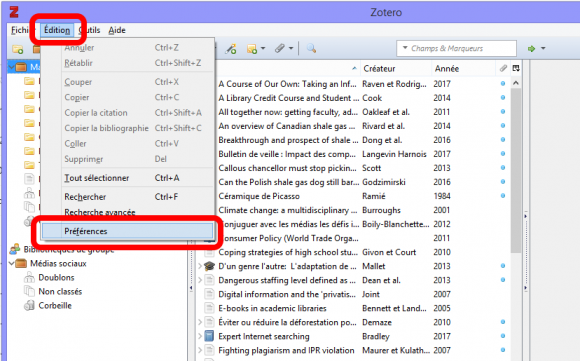Viewport: 580px width, 361px height.
Task: Select Non classés under Médias sociaux
Action: tap(60, 291)
